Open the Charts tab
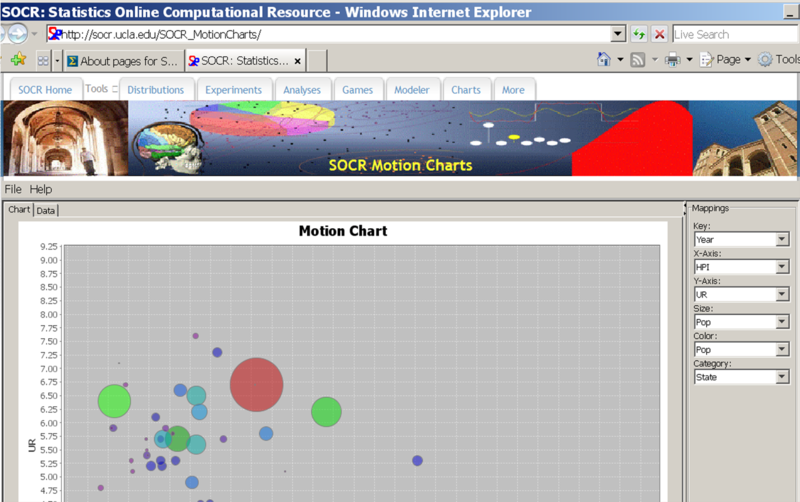 click(x=466, y=90)
